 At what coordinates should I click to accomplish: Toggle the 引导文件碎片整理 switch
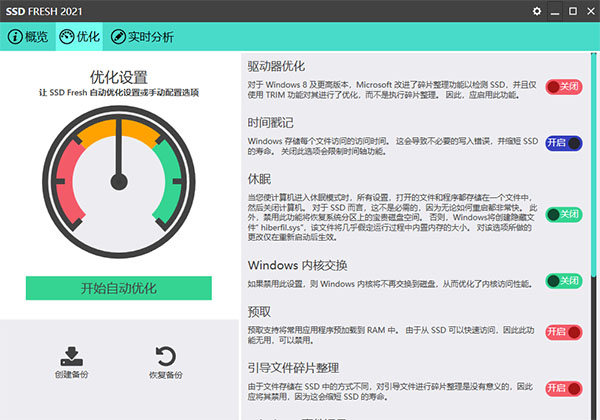[x=563, y=388]
